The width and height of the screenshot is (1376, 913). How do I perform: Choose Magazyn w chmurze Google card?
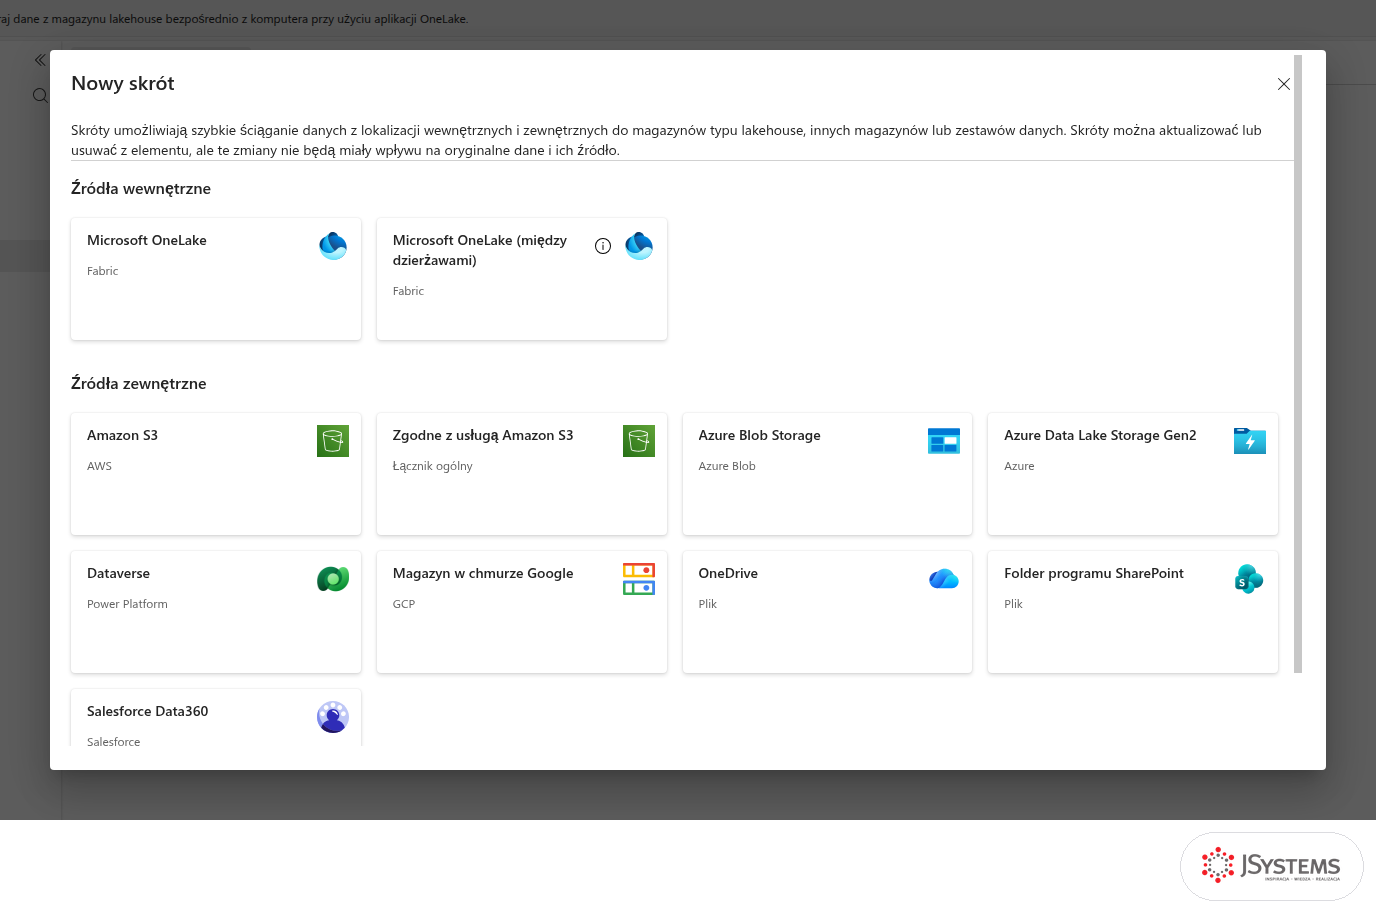click(x=522, y=612)
